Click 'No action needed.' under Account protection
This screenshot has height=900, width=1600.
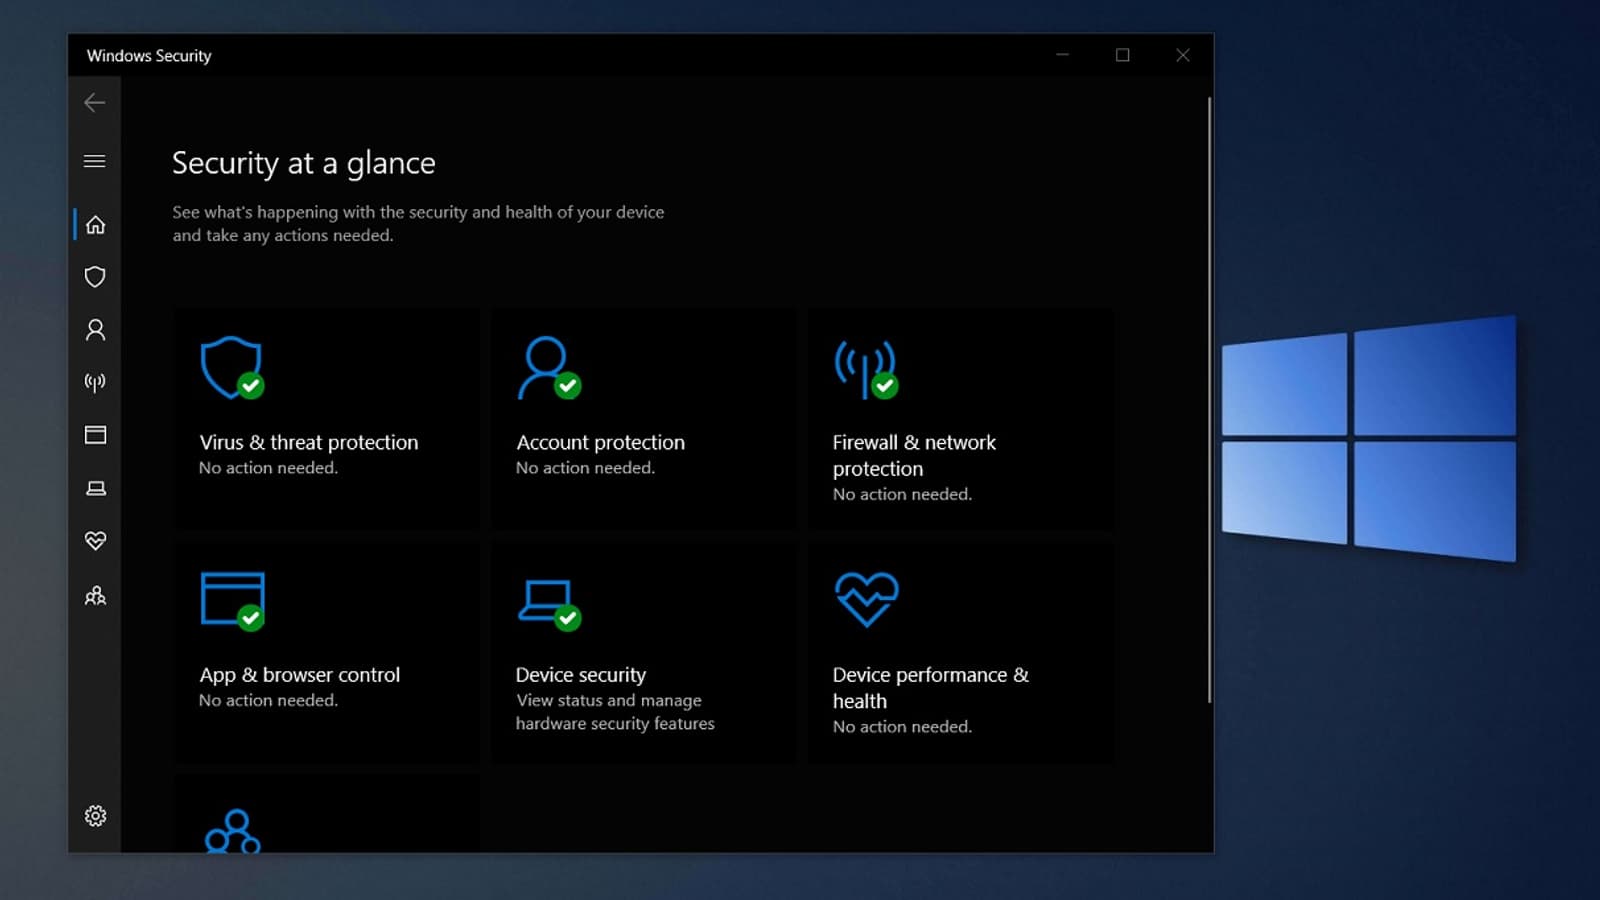tap(585, 468)
